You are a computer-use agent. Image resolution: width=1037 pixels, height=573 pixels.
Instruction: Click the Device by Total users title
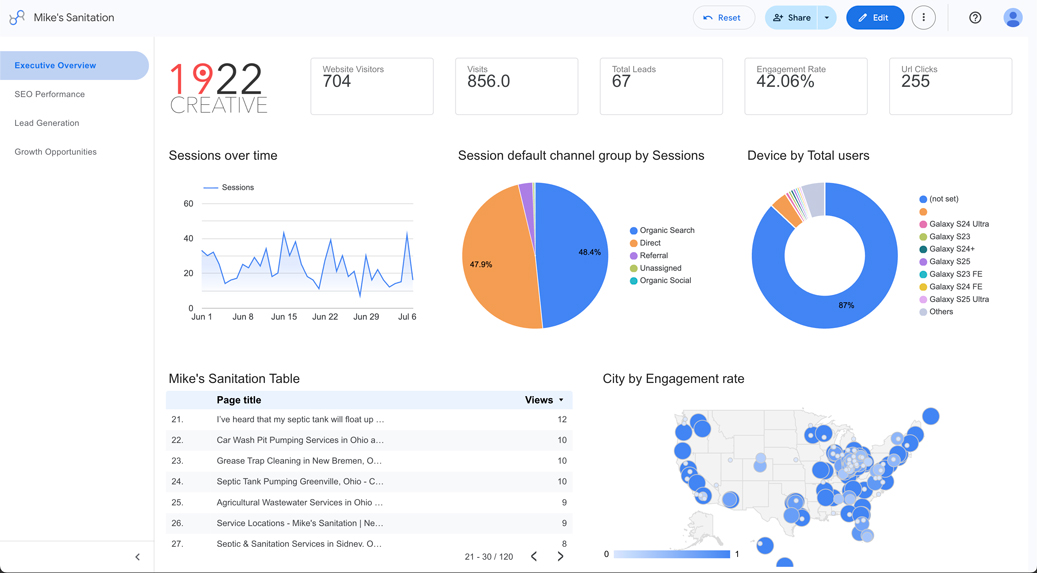point(808,155)
